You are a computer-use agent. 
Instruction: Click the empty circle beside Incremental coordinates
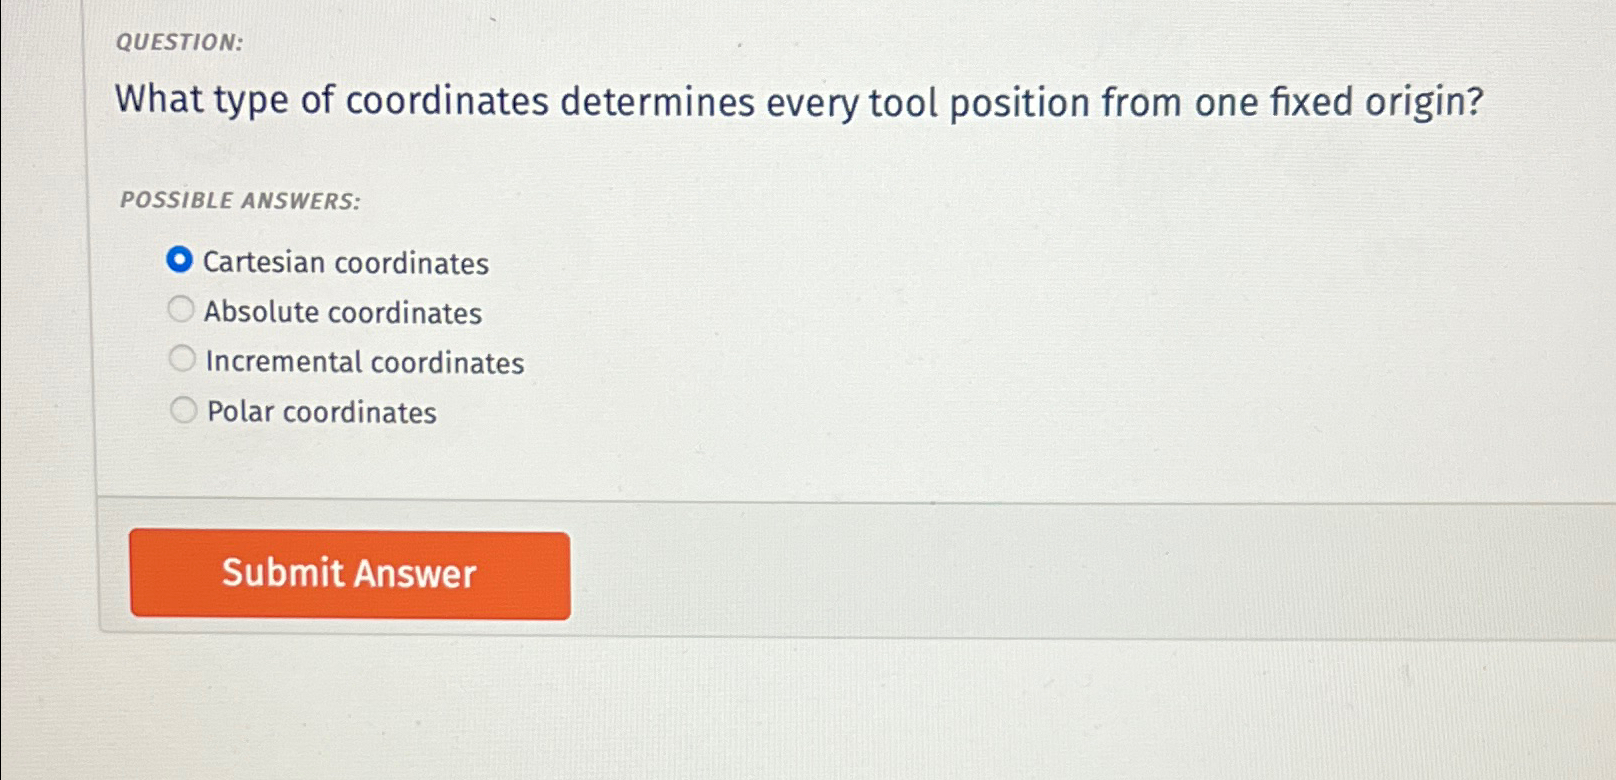coord(182,358)
